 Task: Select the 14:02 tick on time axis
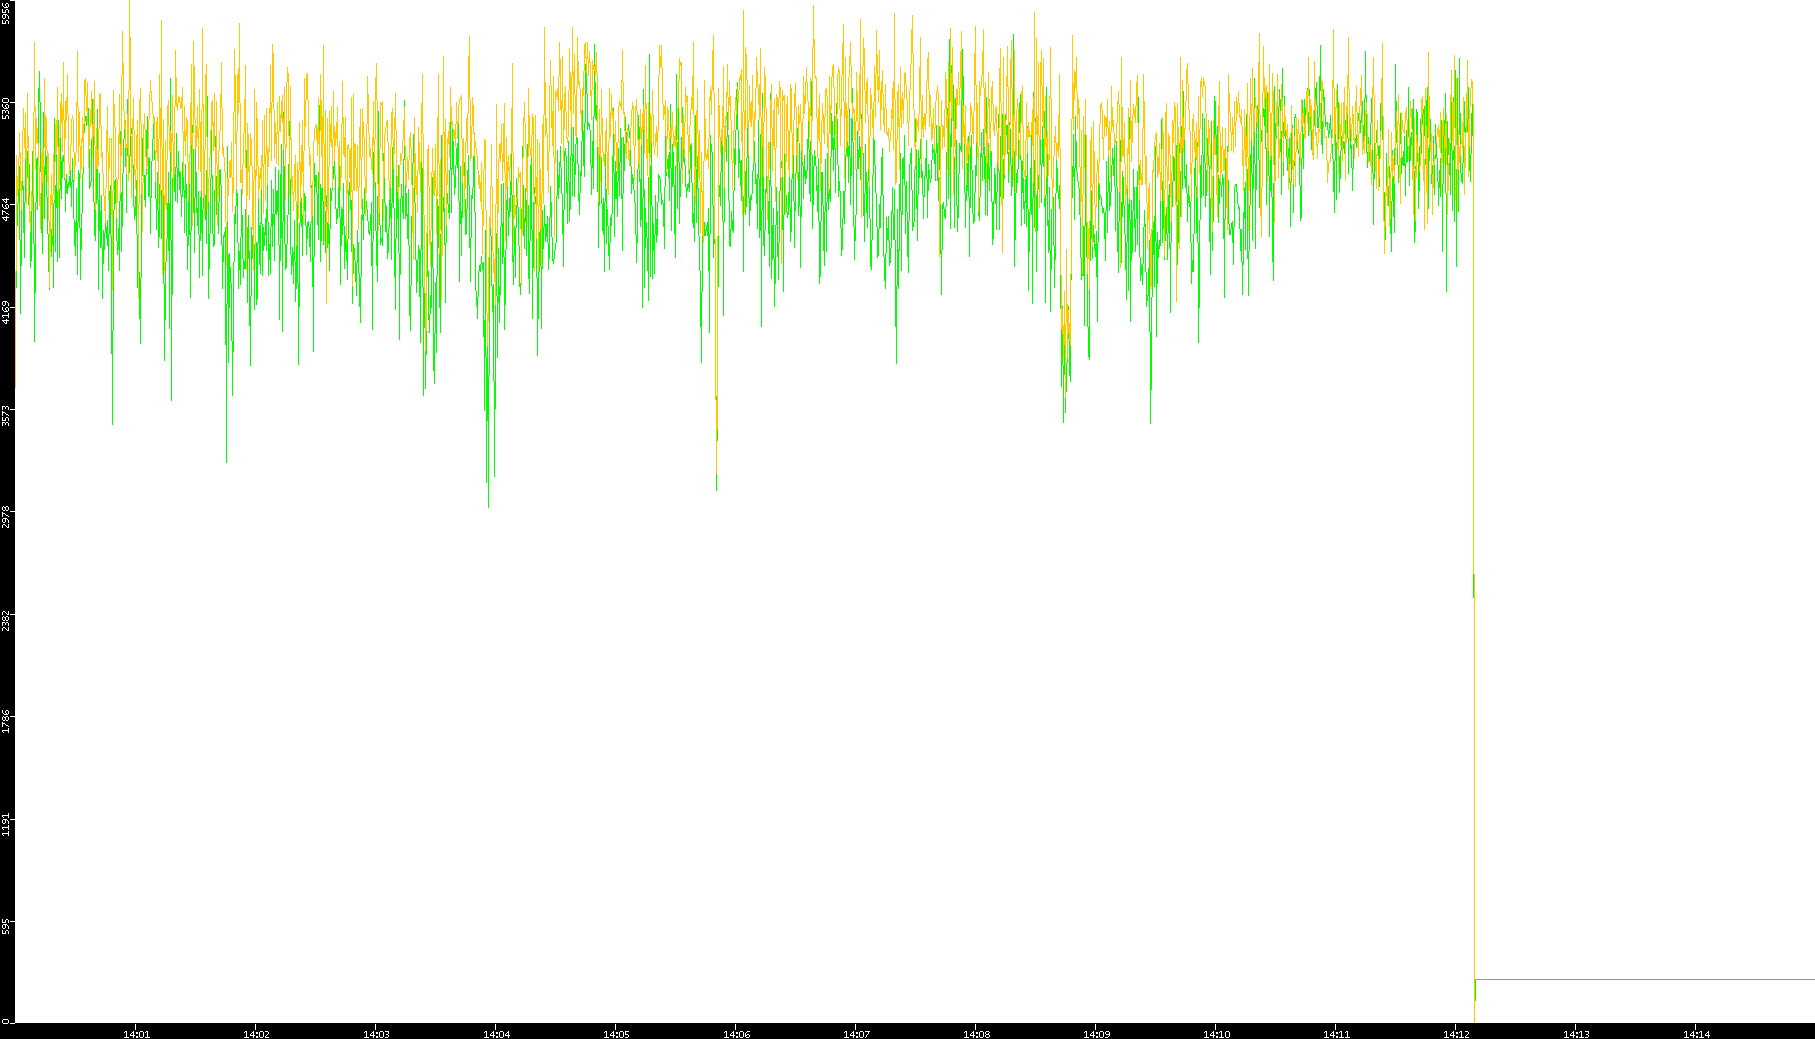tap(256, 1034)
